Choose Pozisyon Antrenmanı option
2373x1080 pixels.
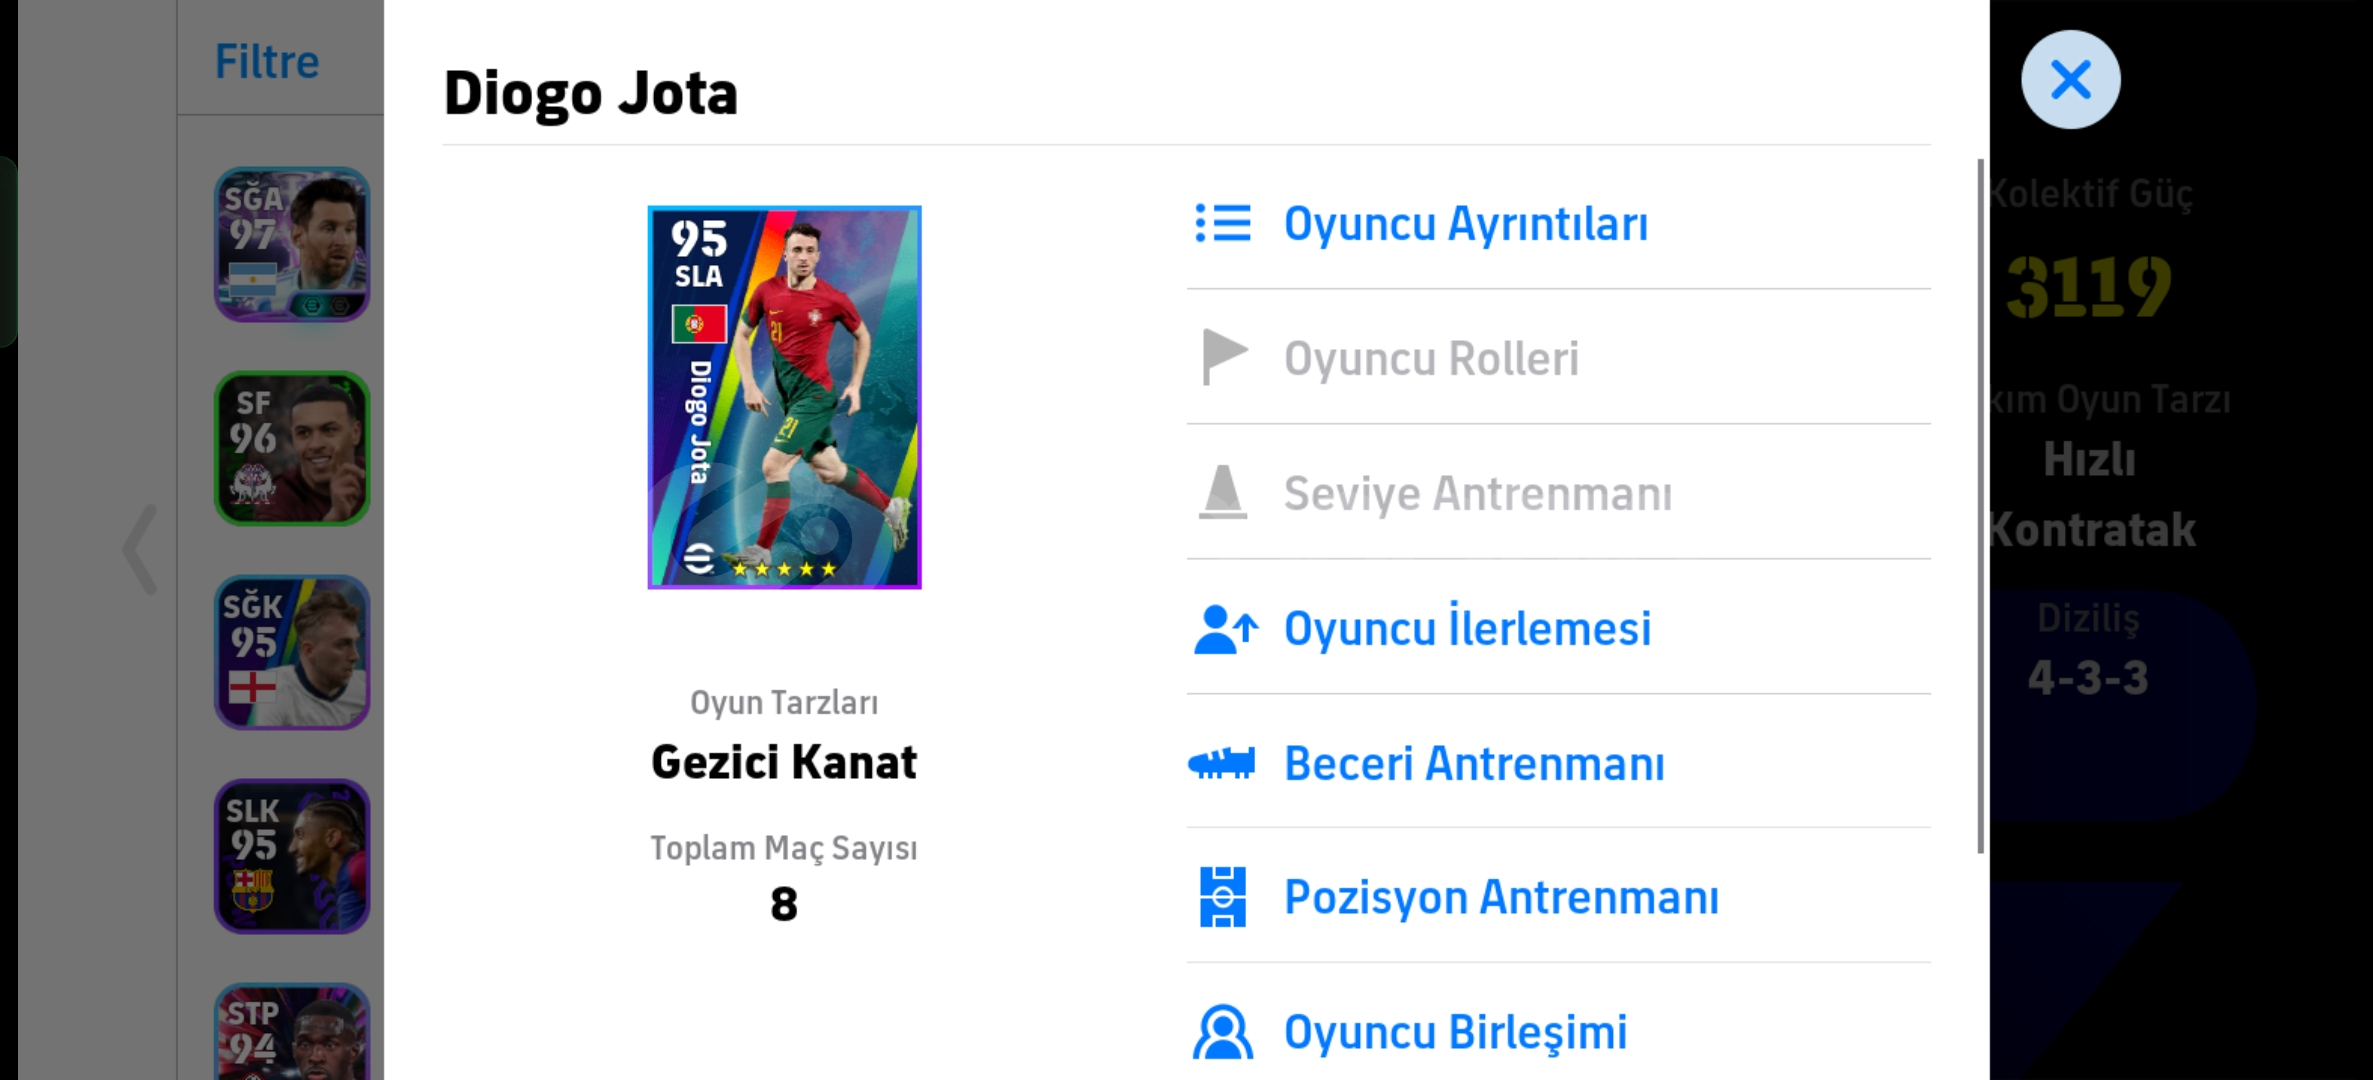pyautogui.click(x=1501, y=897)
